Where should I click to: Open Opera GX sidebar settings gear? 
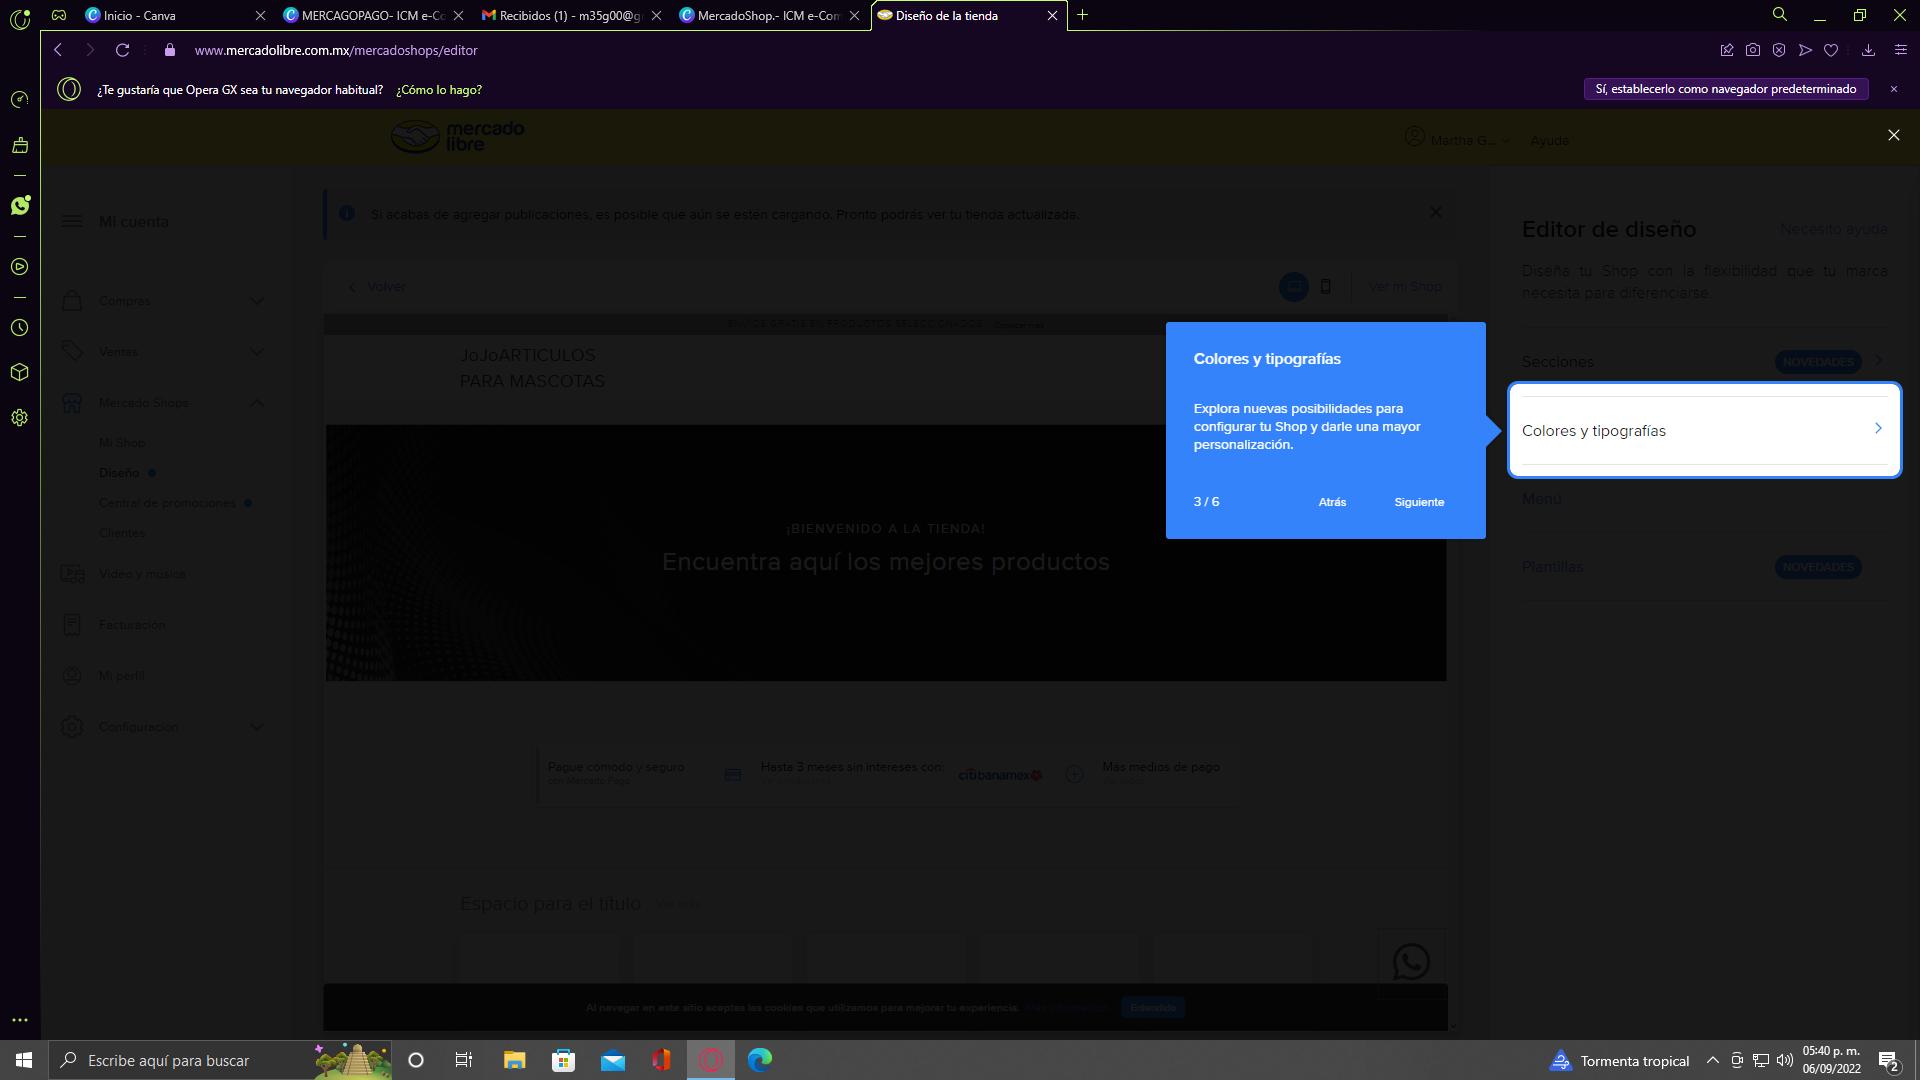19,418
